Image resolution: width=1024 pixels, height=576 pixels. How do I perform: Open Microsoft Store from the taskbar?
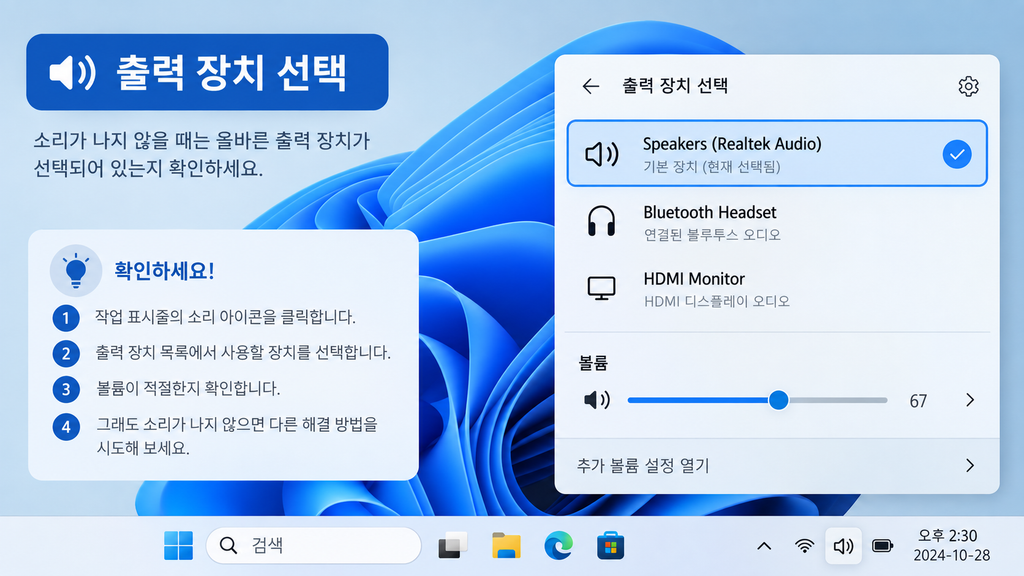click(611, 545)
